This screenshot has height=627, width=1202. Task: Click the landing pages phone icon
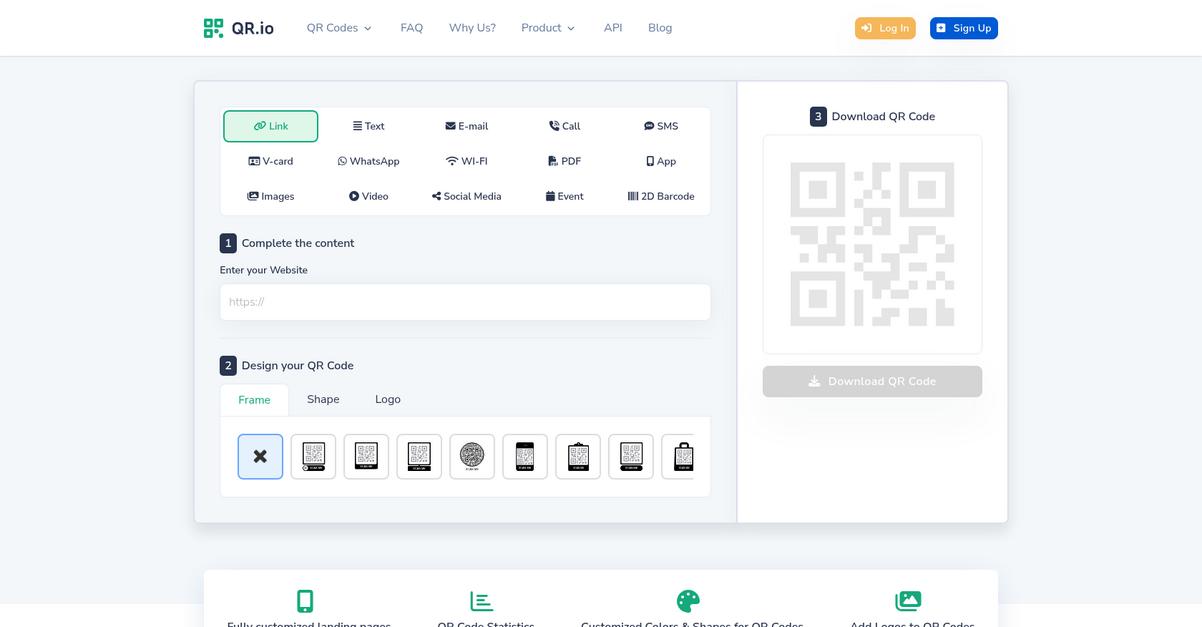click(305, 601)
